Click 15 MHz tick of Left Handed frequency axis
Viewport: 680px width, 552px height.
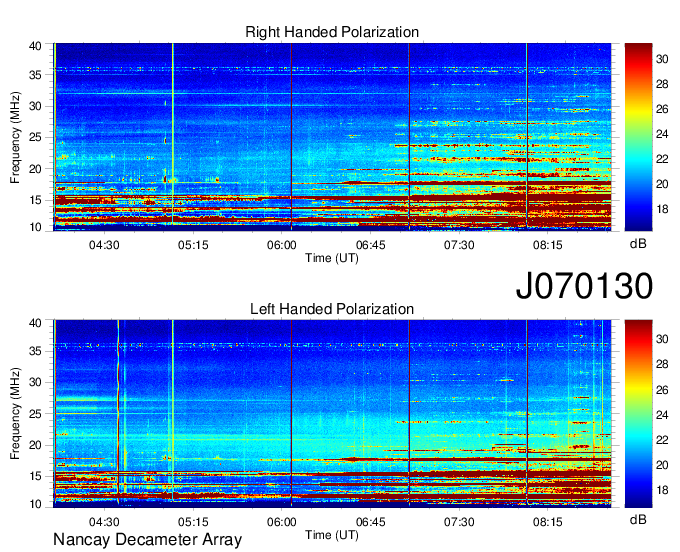point(35,476)
